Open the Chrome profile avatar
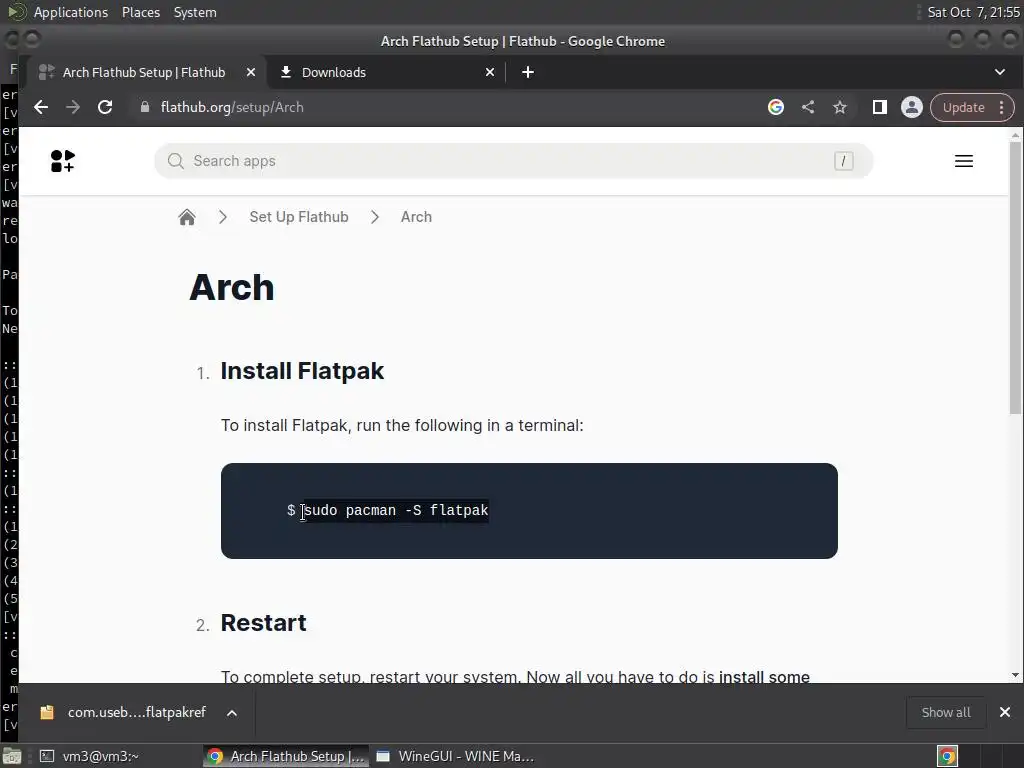Screen dimensions: 1024x768 tap(912, 107)
